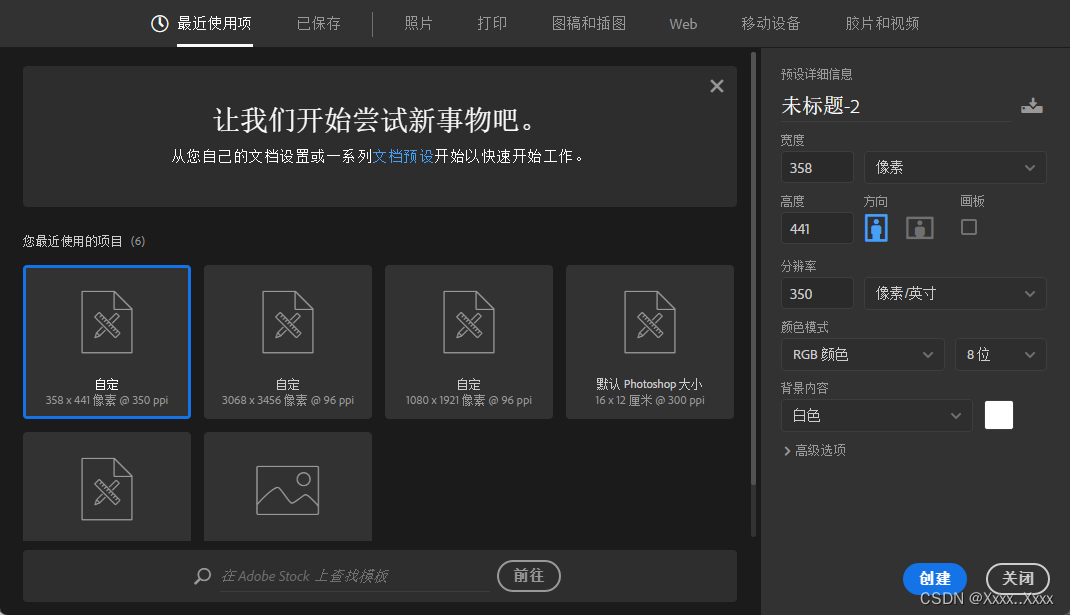Enable portrait orientation
Image resolution: width=1070 pixels, height=615 pixels.
[876, 227]
